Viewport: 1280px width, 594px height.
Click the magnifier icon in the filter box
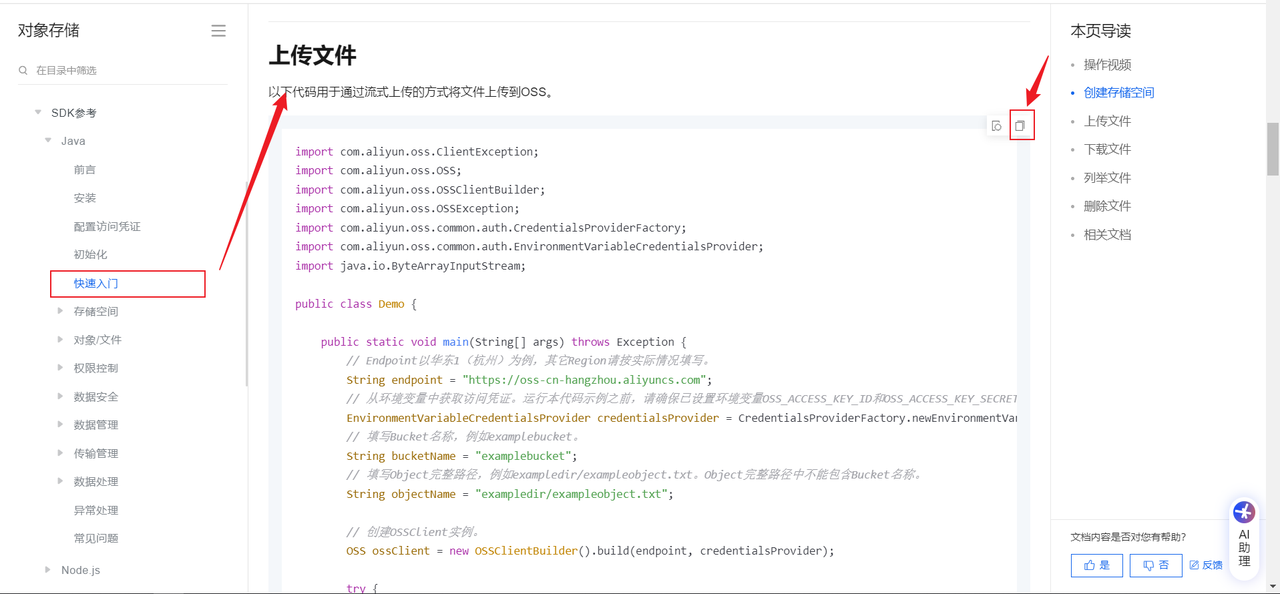click(22, 70)
